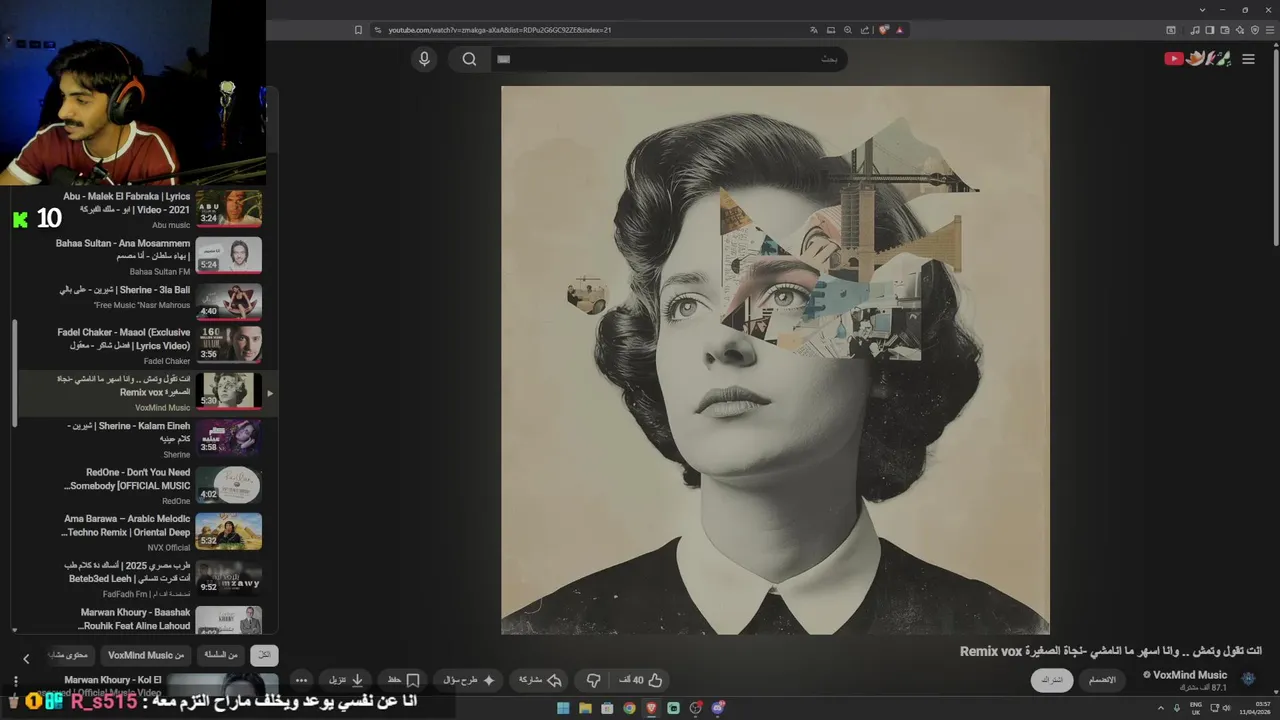Open browser media control music-note icon
Image resolution: width=1280 pixels, height=720 pixels.
(1195, 30)
